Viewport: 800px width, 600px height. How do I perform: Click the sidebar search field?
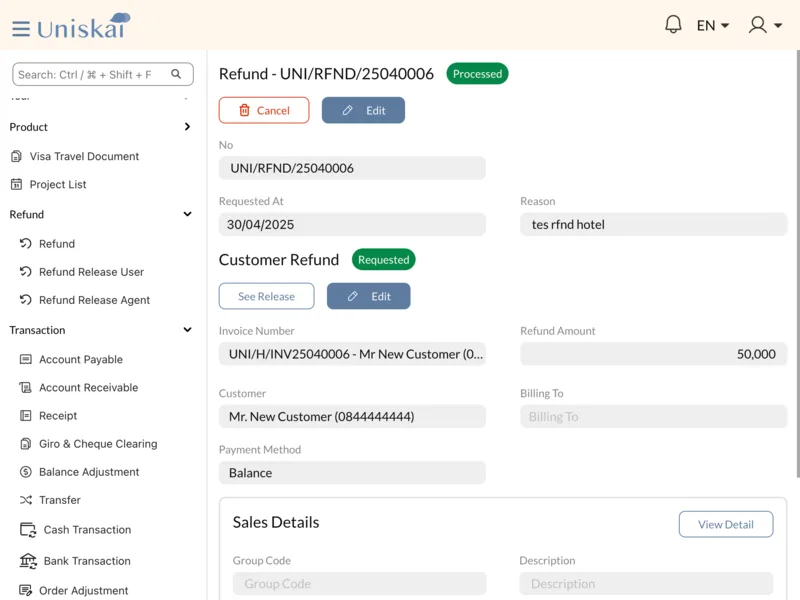[103, 74]
